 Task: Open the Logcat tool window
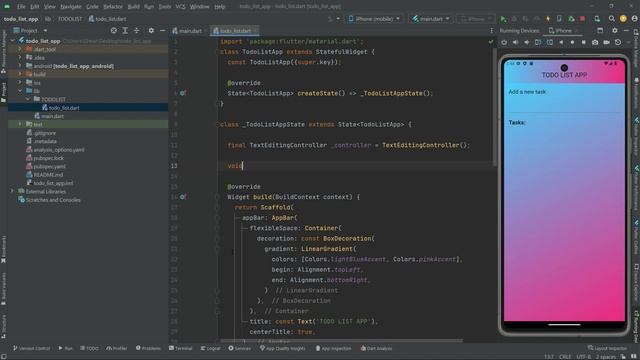point(211,348)
